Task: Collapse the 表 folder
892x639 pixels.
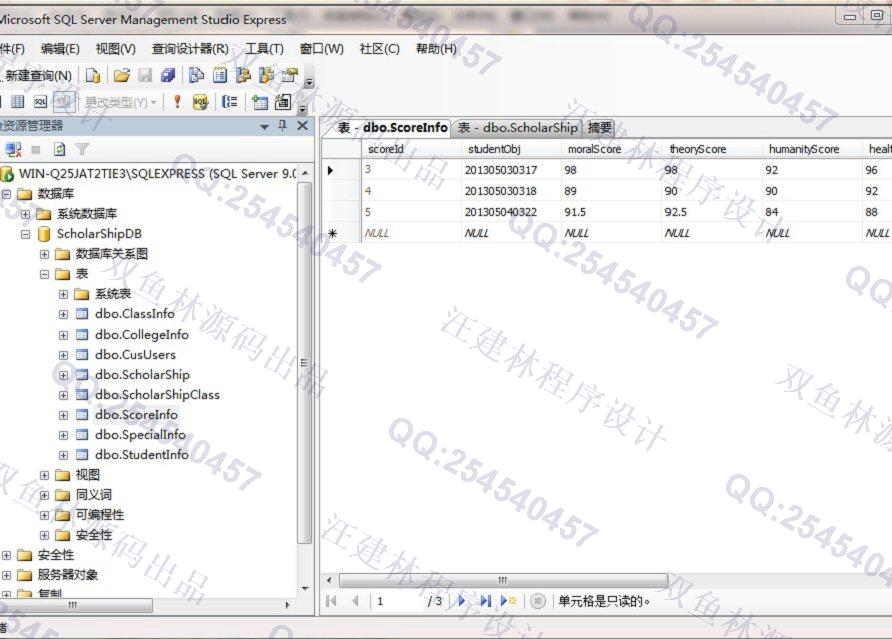Action: coord(44,274)
